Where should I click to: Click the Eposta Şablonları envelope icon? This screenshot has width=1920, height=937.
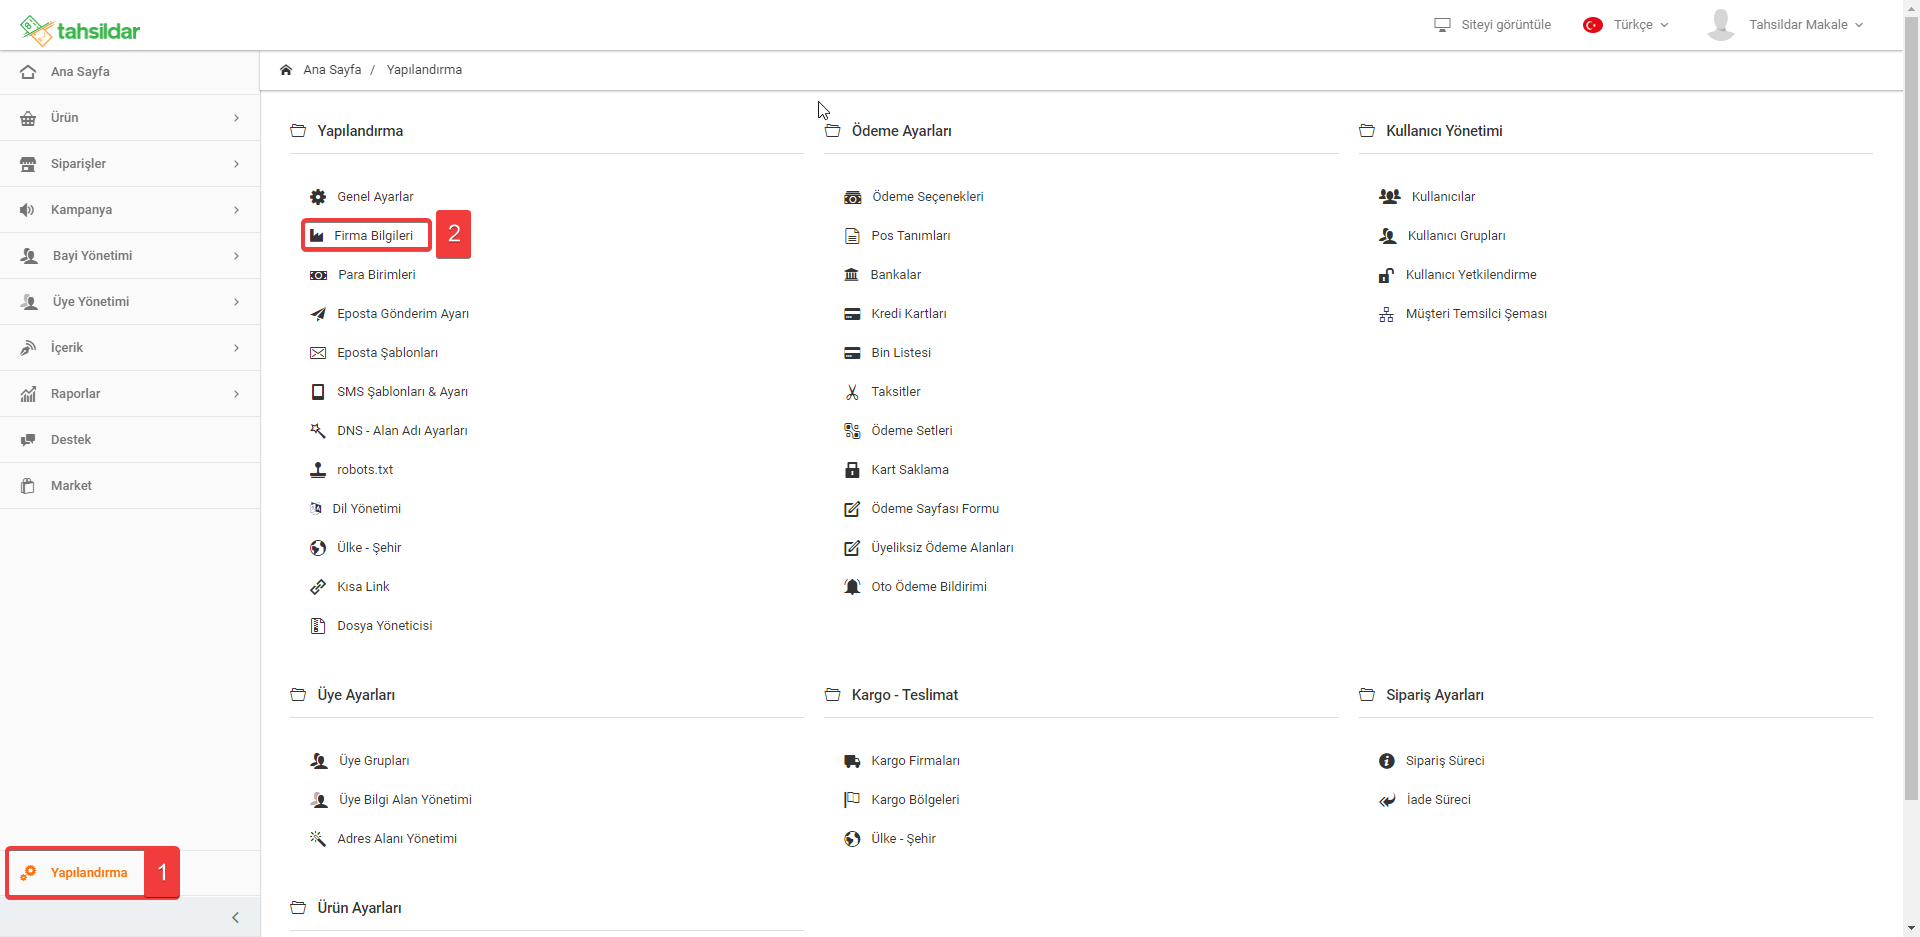(x=318, y=353)
